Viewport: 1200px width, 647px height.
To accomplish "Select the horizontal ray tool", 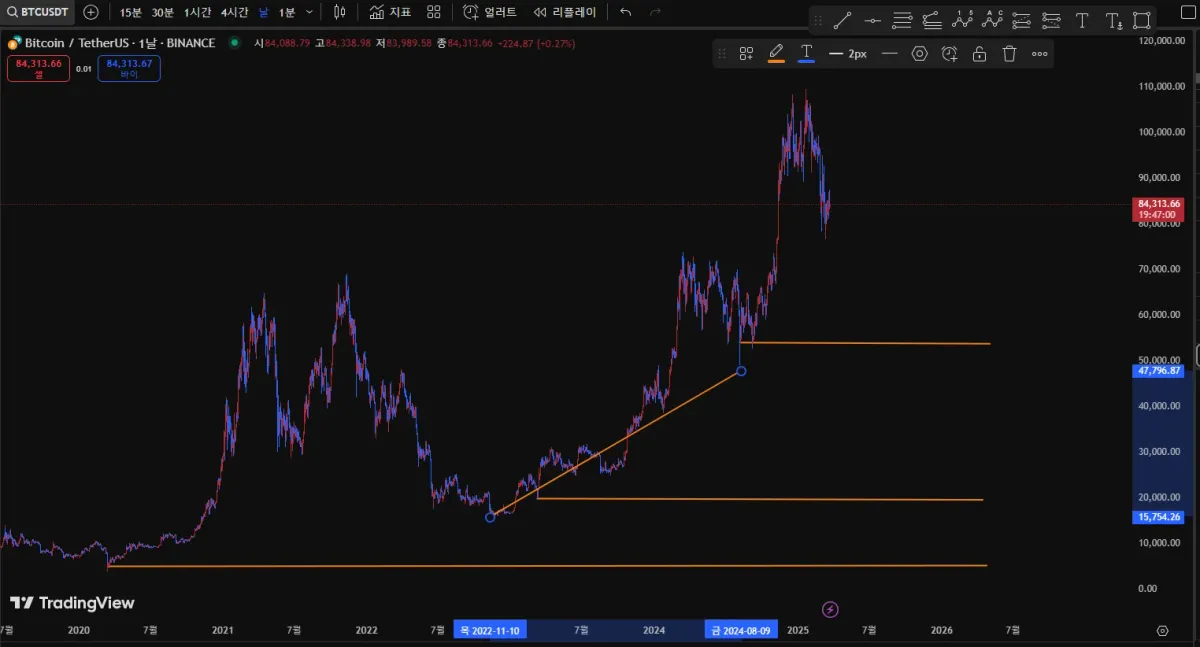I will [873, 20].
